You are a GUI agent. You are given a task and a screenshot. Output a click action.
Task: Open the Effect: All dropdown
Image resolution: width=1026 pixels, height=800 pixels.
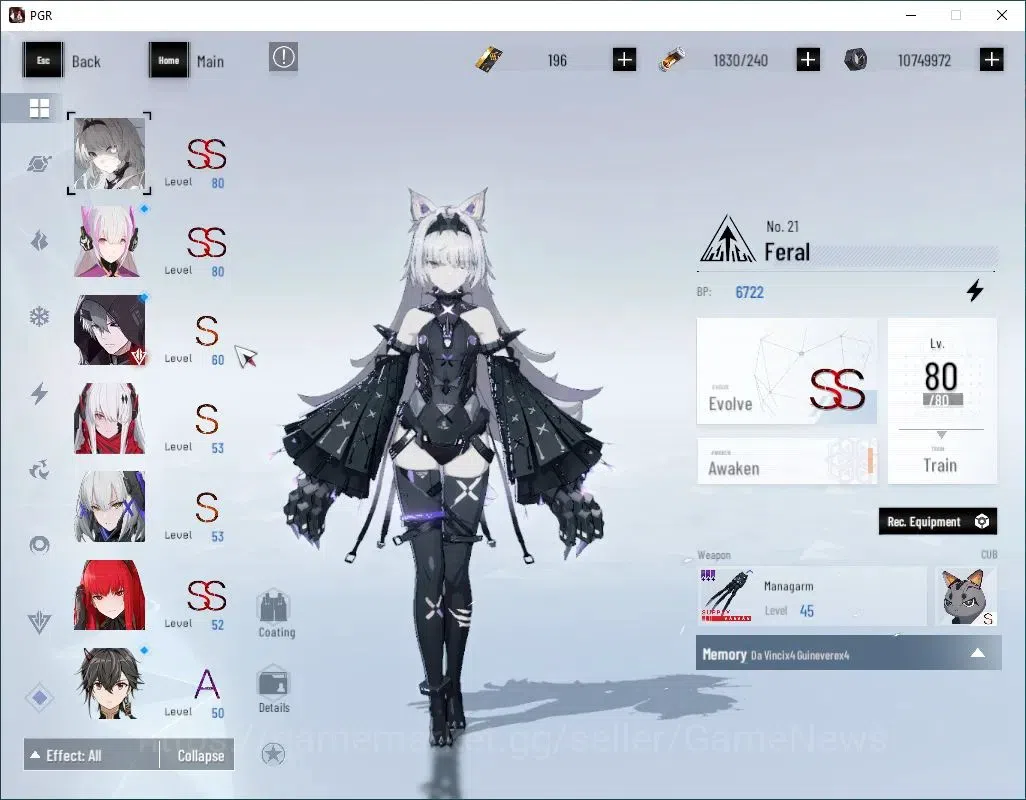pos(91,755)
